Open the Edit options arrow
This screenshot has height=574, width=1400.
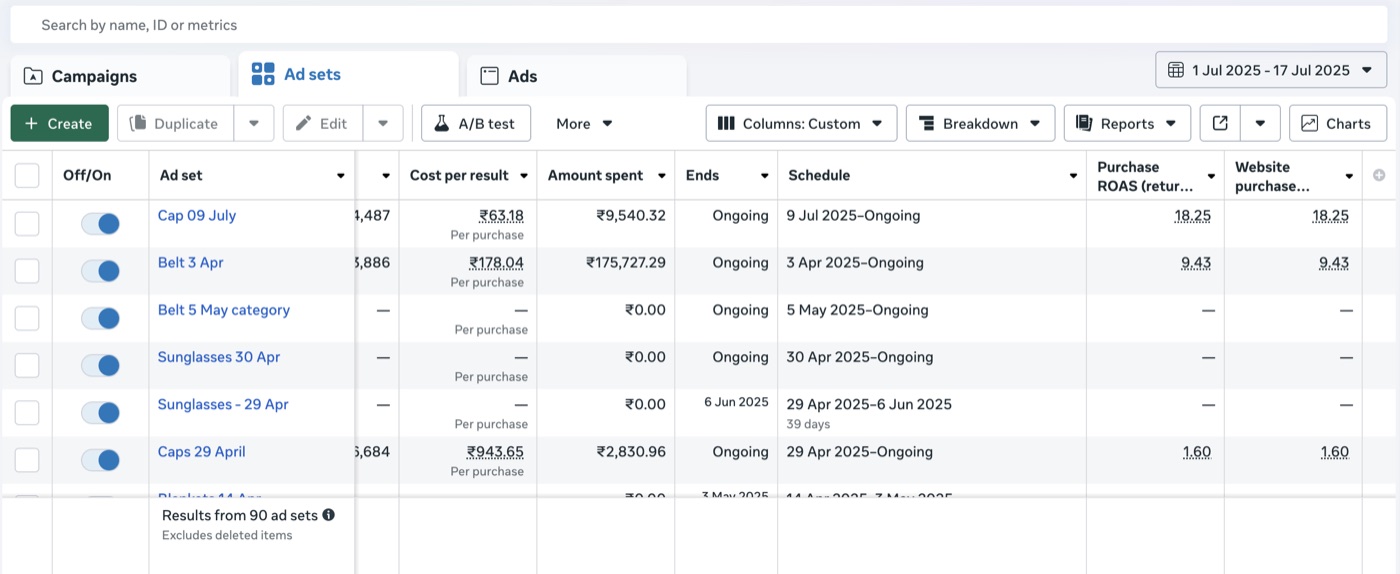383,123
